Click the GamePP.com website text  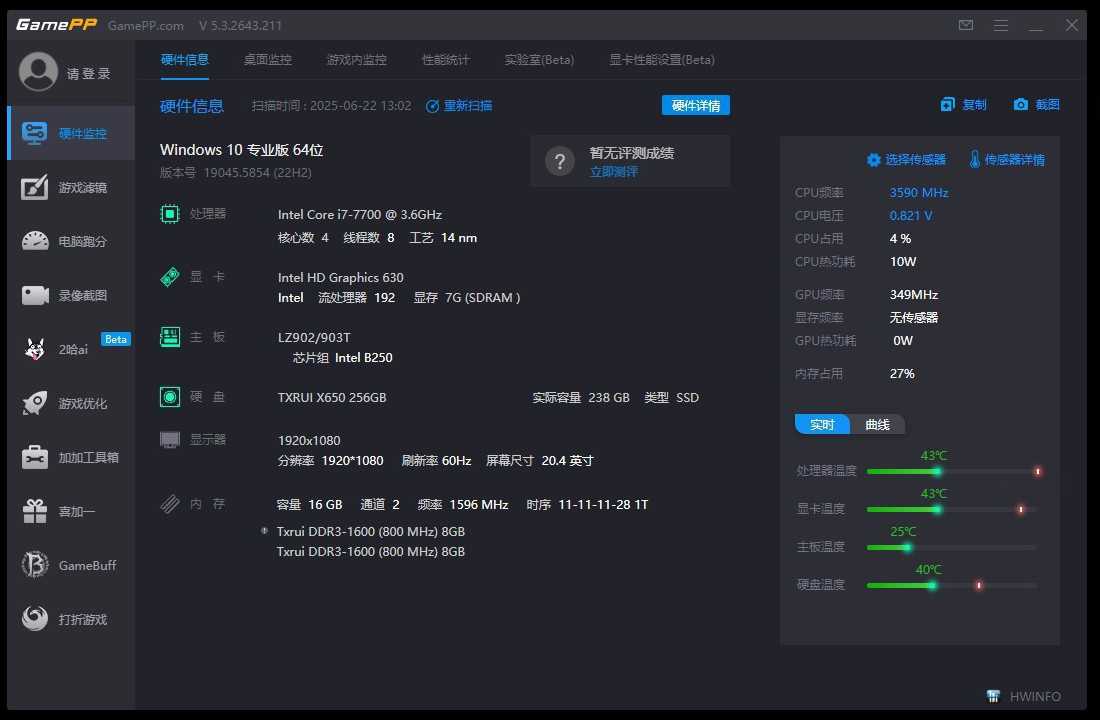pyautogui.click(x=145, y=26)
